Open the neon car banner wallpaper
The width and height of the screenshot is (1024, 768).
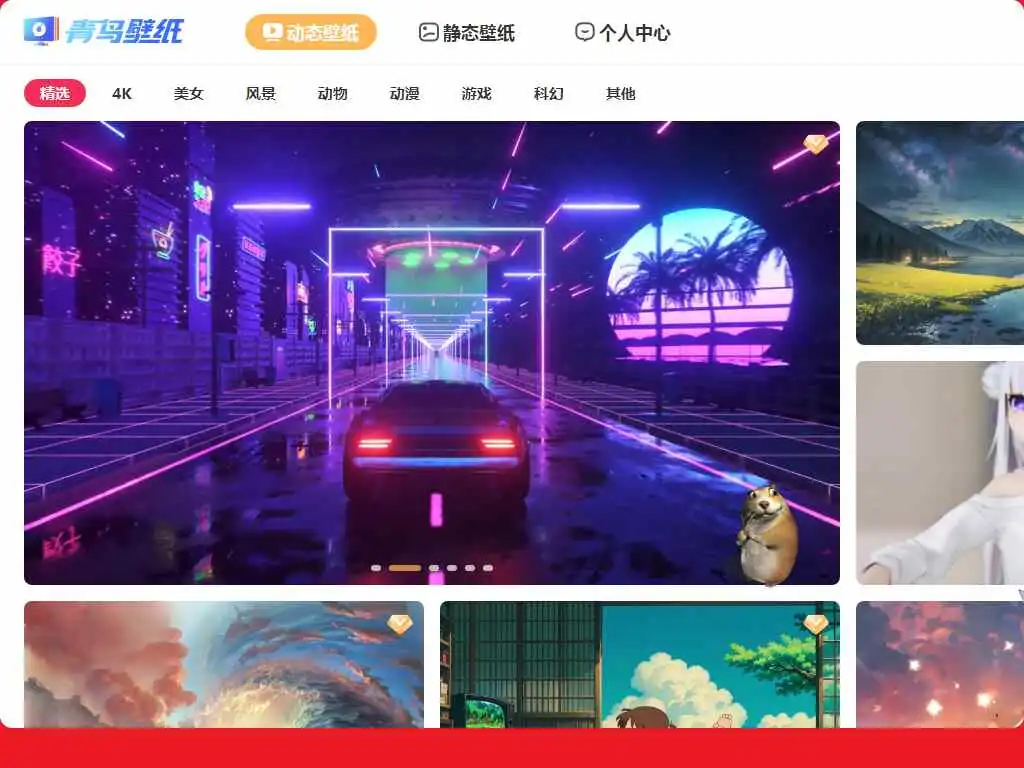(432, 353)
